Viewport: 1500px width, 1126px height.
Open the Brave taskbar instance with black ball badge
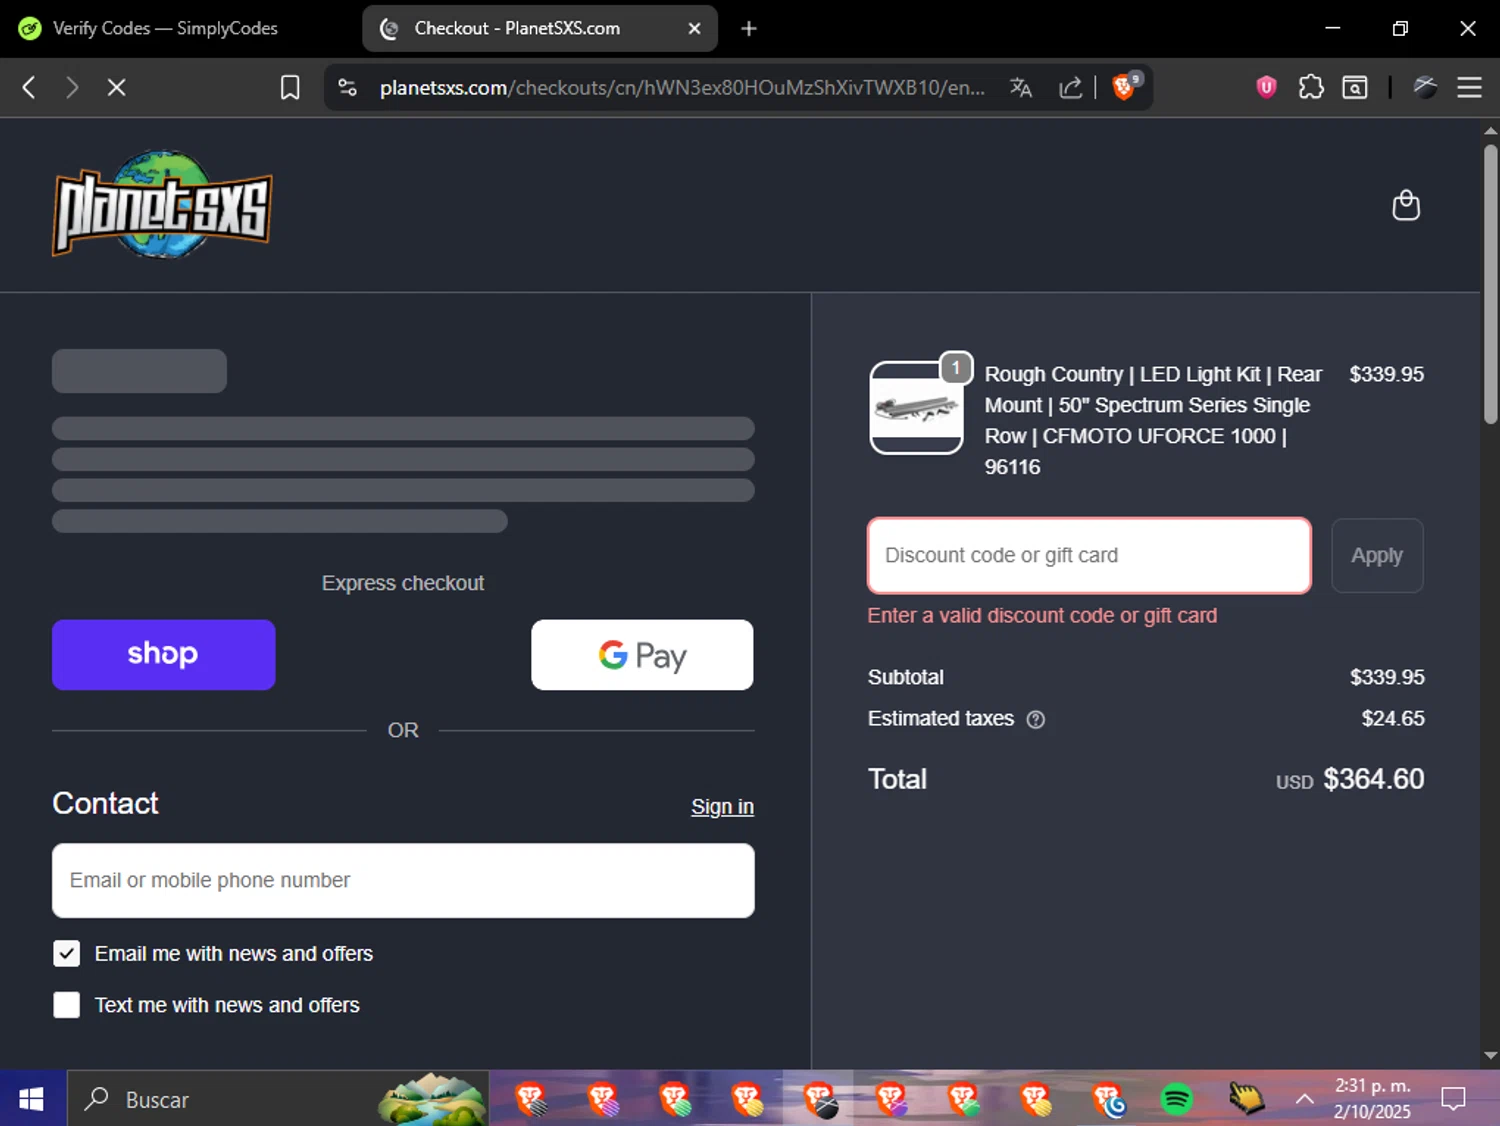(x=819, y=1100)
